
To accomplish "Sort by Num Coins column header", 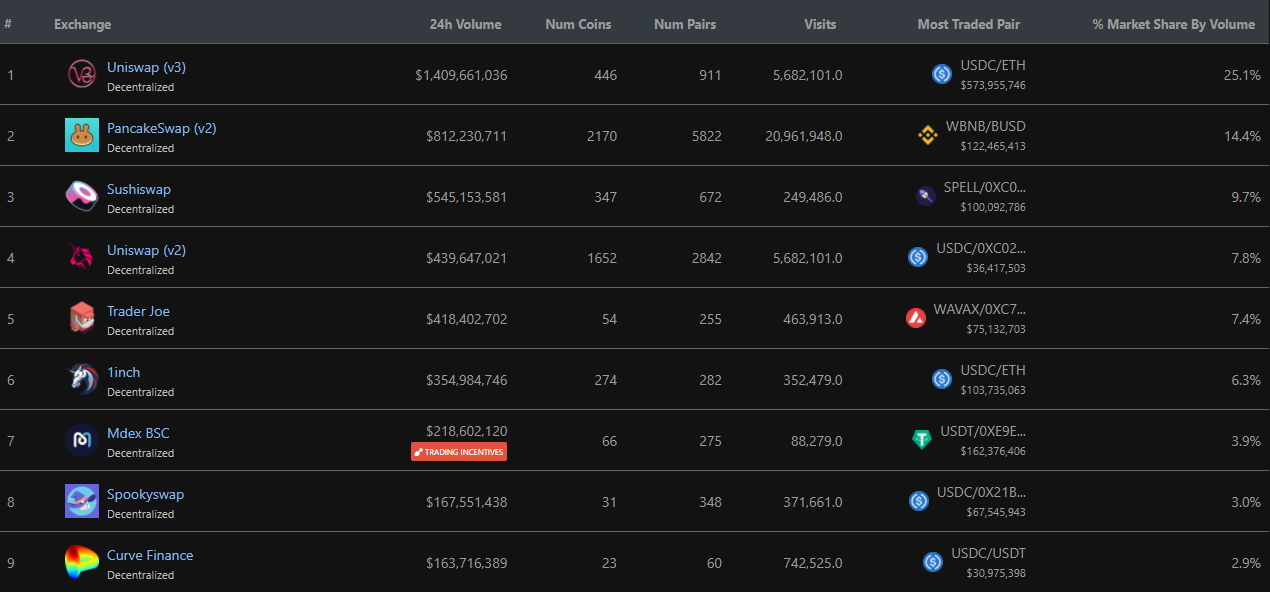I will 578,24.
